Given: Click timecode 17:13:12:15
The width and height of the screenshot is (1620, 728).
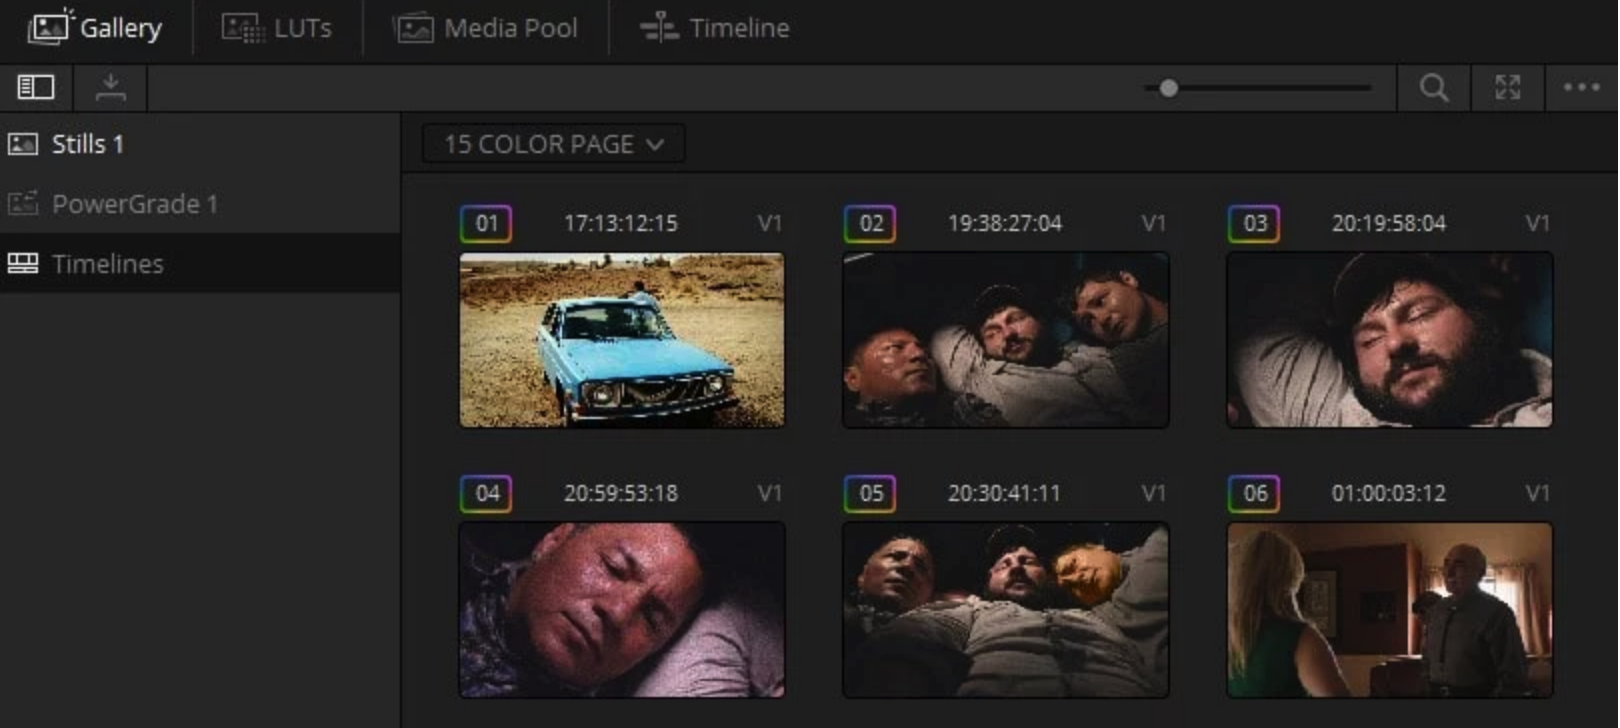Looking at the screenshot, I should tap(621, 223).
